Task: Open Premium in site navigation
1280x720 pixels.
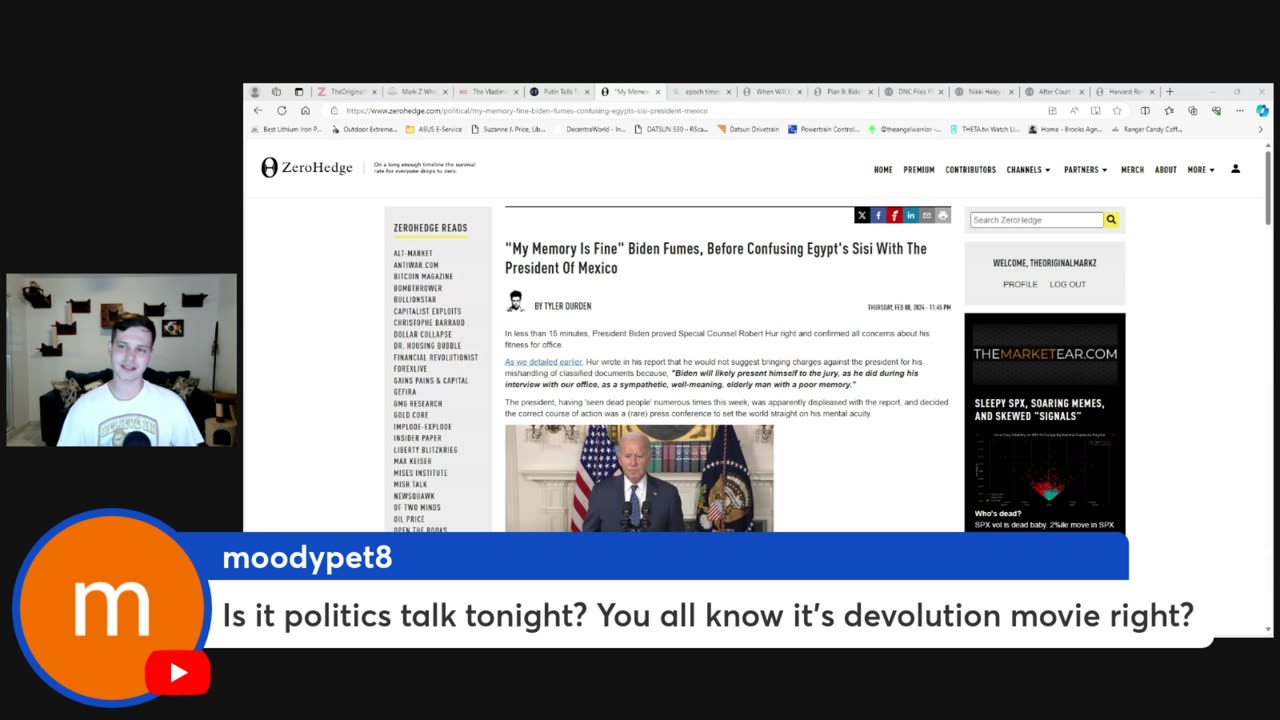Action: [919, 170]
